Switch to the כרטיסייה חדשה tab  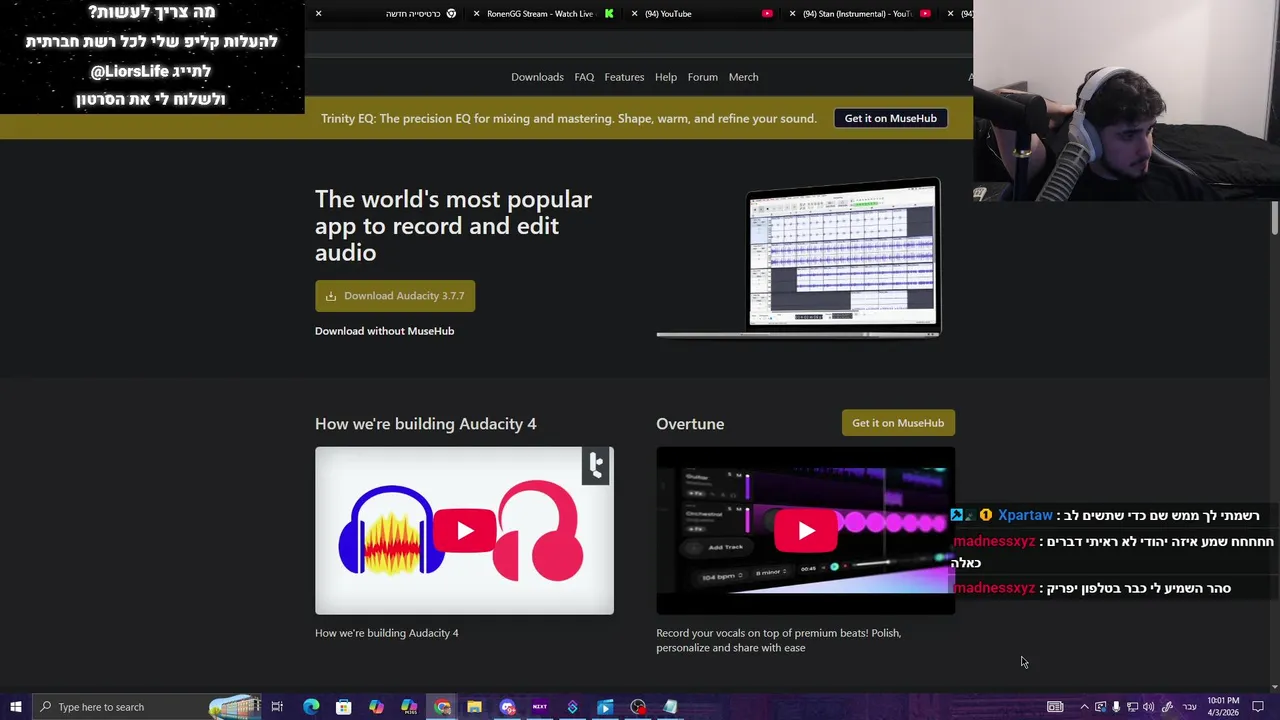pos(385,14)
